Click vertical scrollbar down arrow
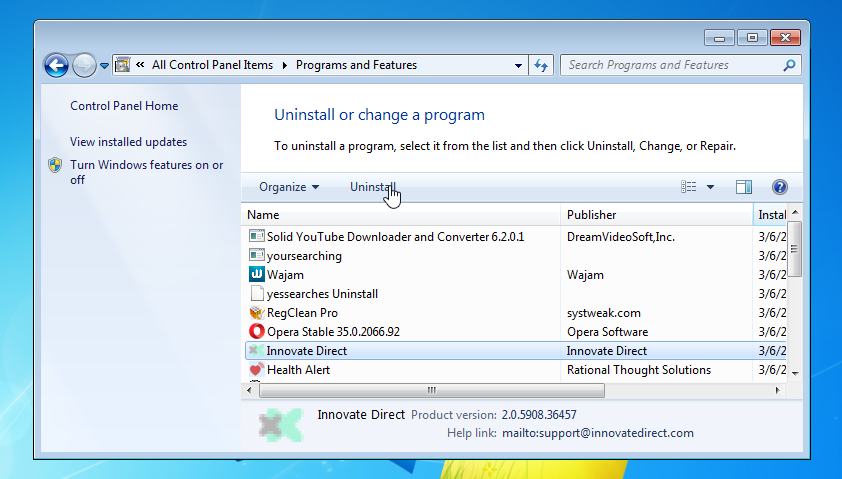 (795, 373)
